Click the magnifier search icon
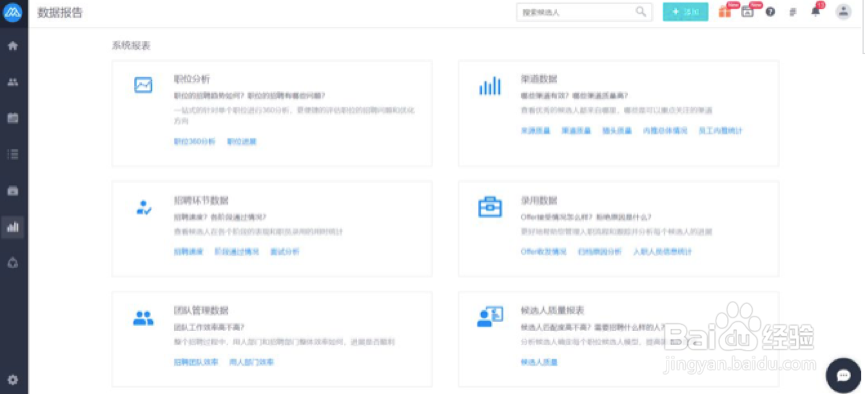 pos(640,12)
